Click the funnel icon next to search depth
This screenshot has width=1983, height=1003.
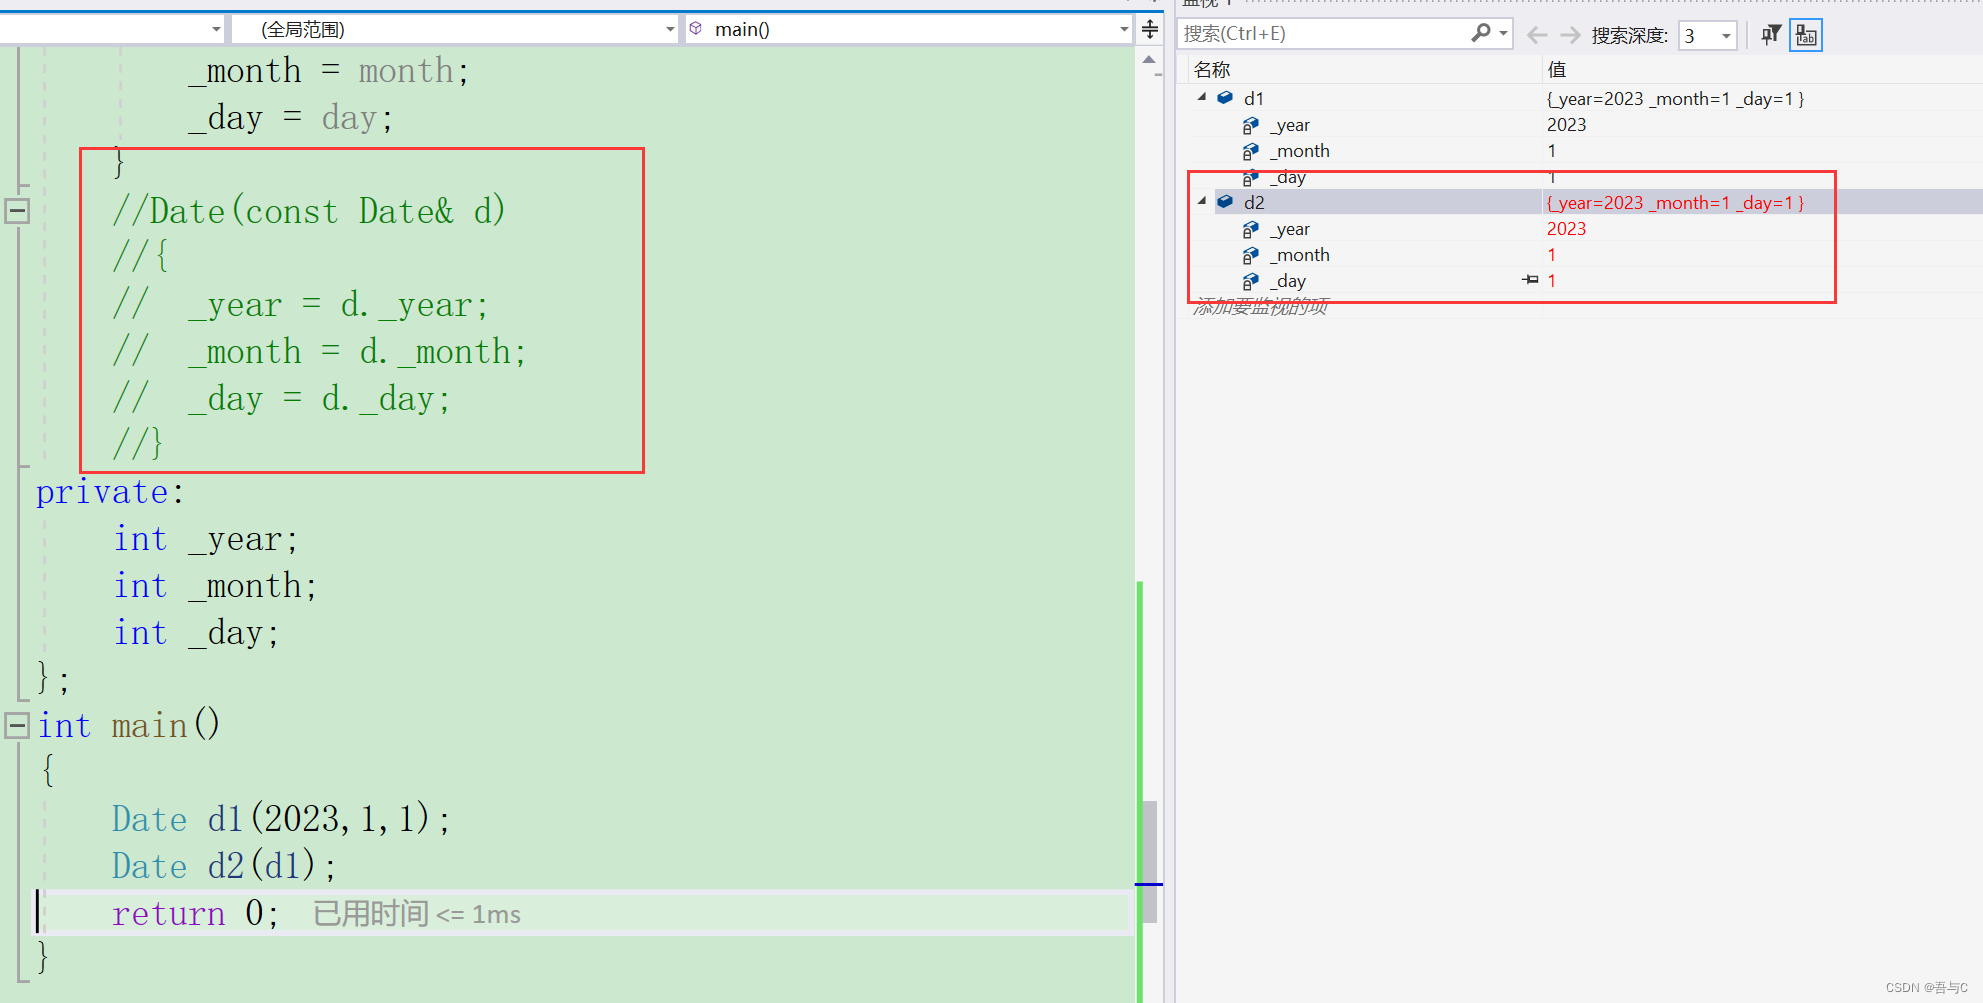[x=1770, y=35]
